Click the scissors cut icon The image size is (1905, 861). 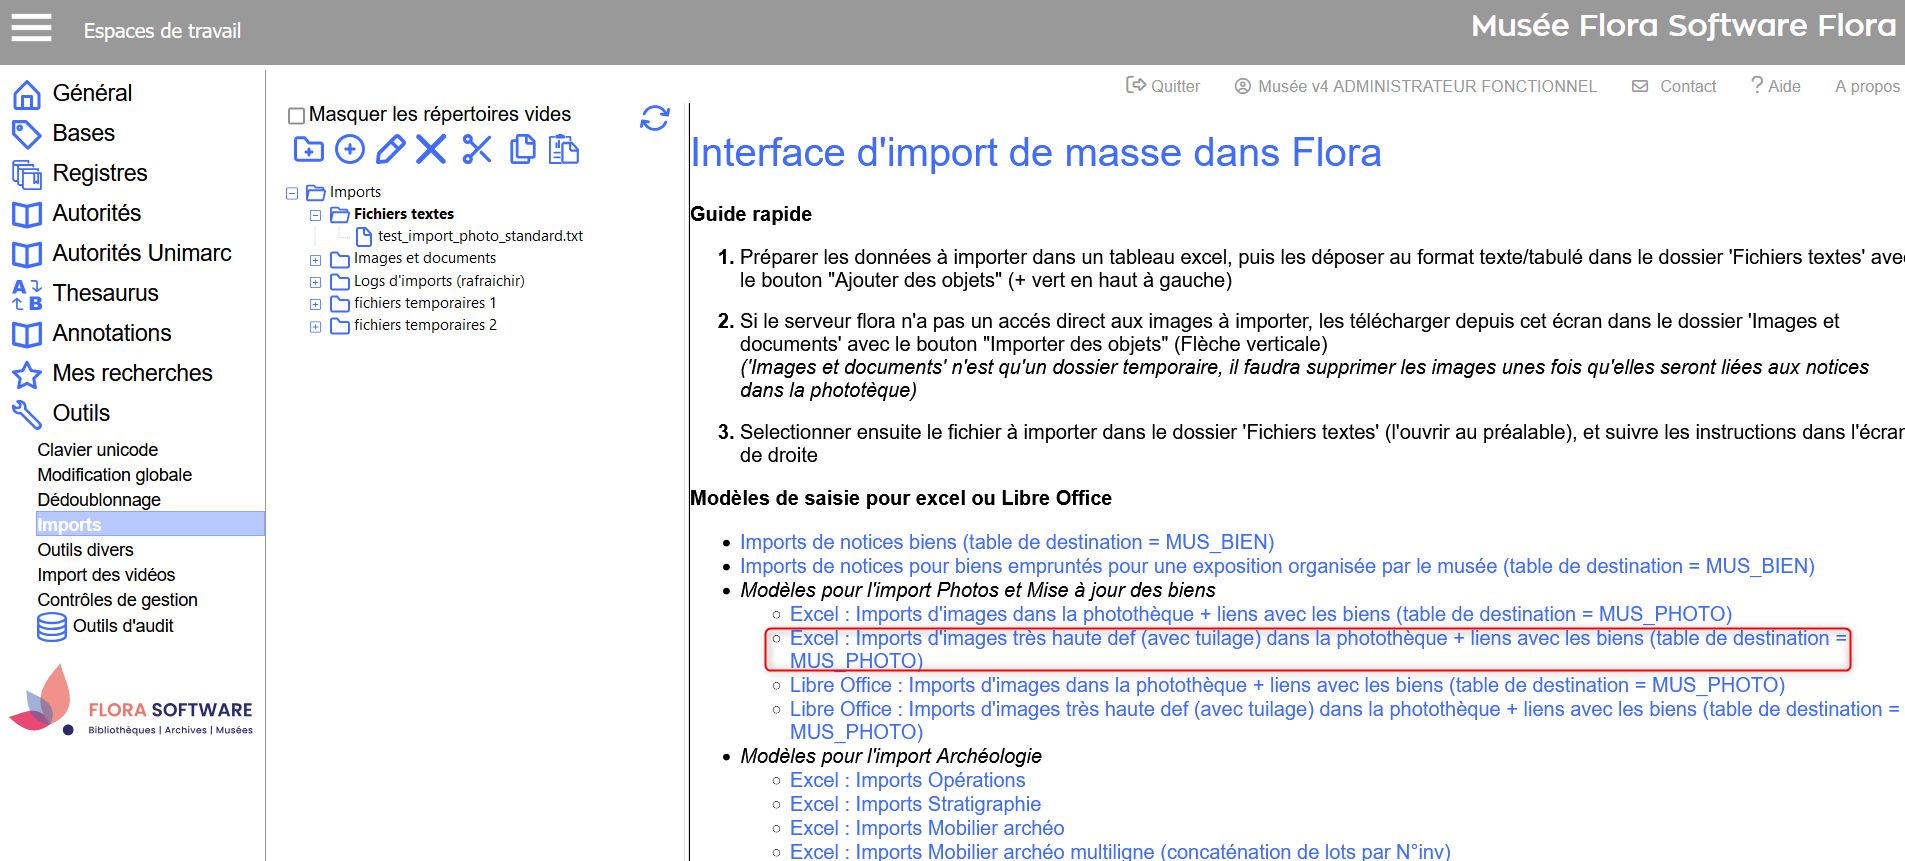point(477,149)
